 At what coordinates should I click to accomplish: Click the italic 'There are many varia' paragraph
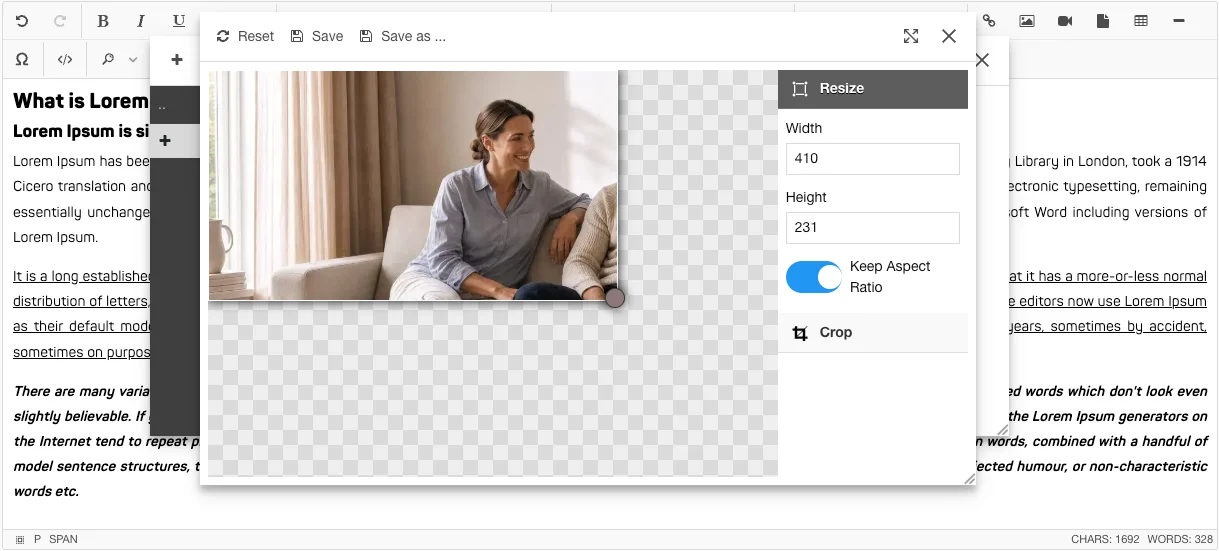click(81, 391)
